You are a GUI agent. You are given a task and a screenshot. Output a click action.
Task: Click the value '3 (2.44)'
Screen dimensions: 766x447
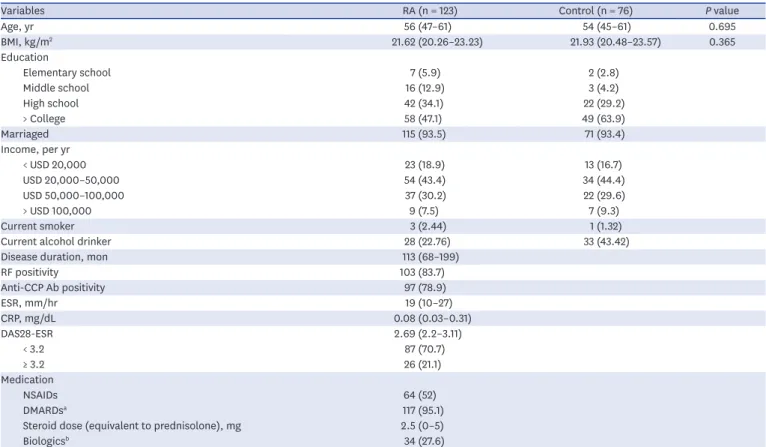click(x=428, y=226)
